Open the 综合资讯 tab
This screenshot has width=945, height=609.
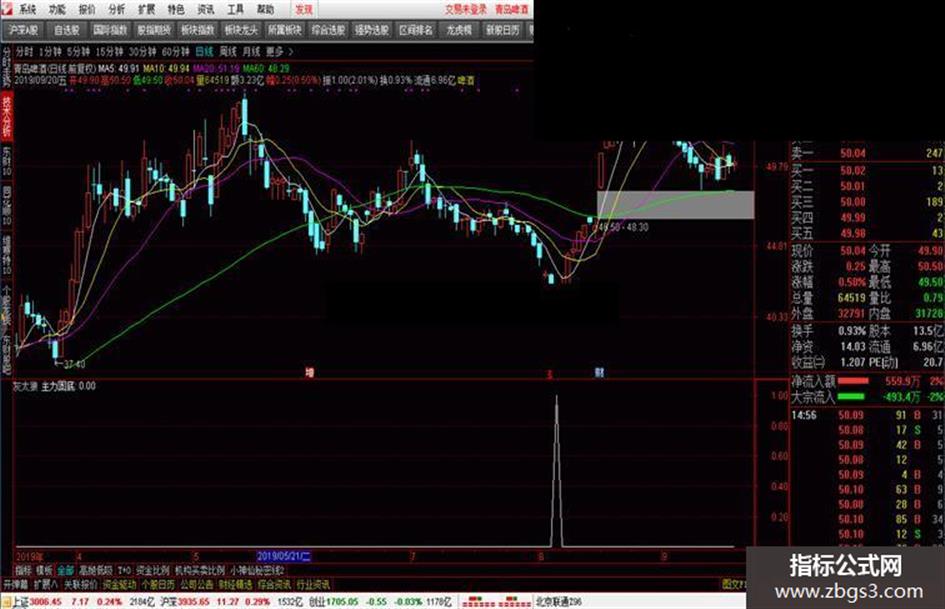[x=274, y=584]
